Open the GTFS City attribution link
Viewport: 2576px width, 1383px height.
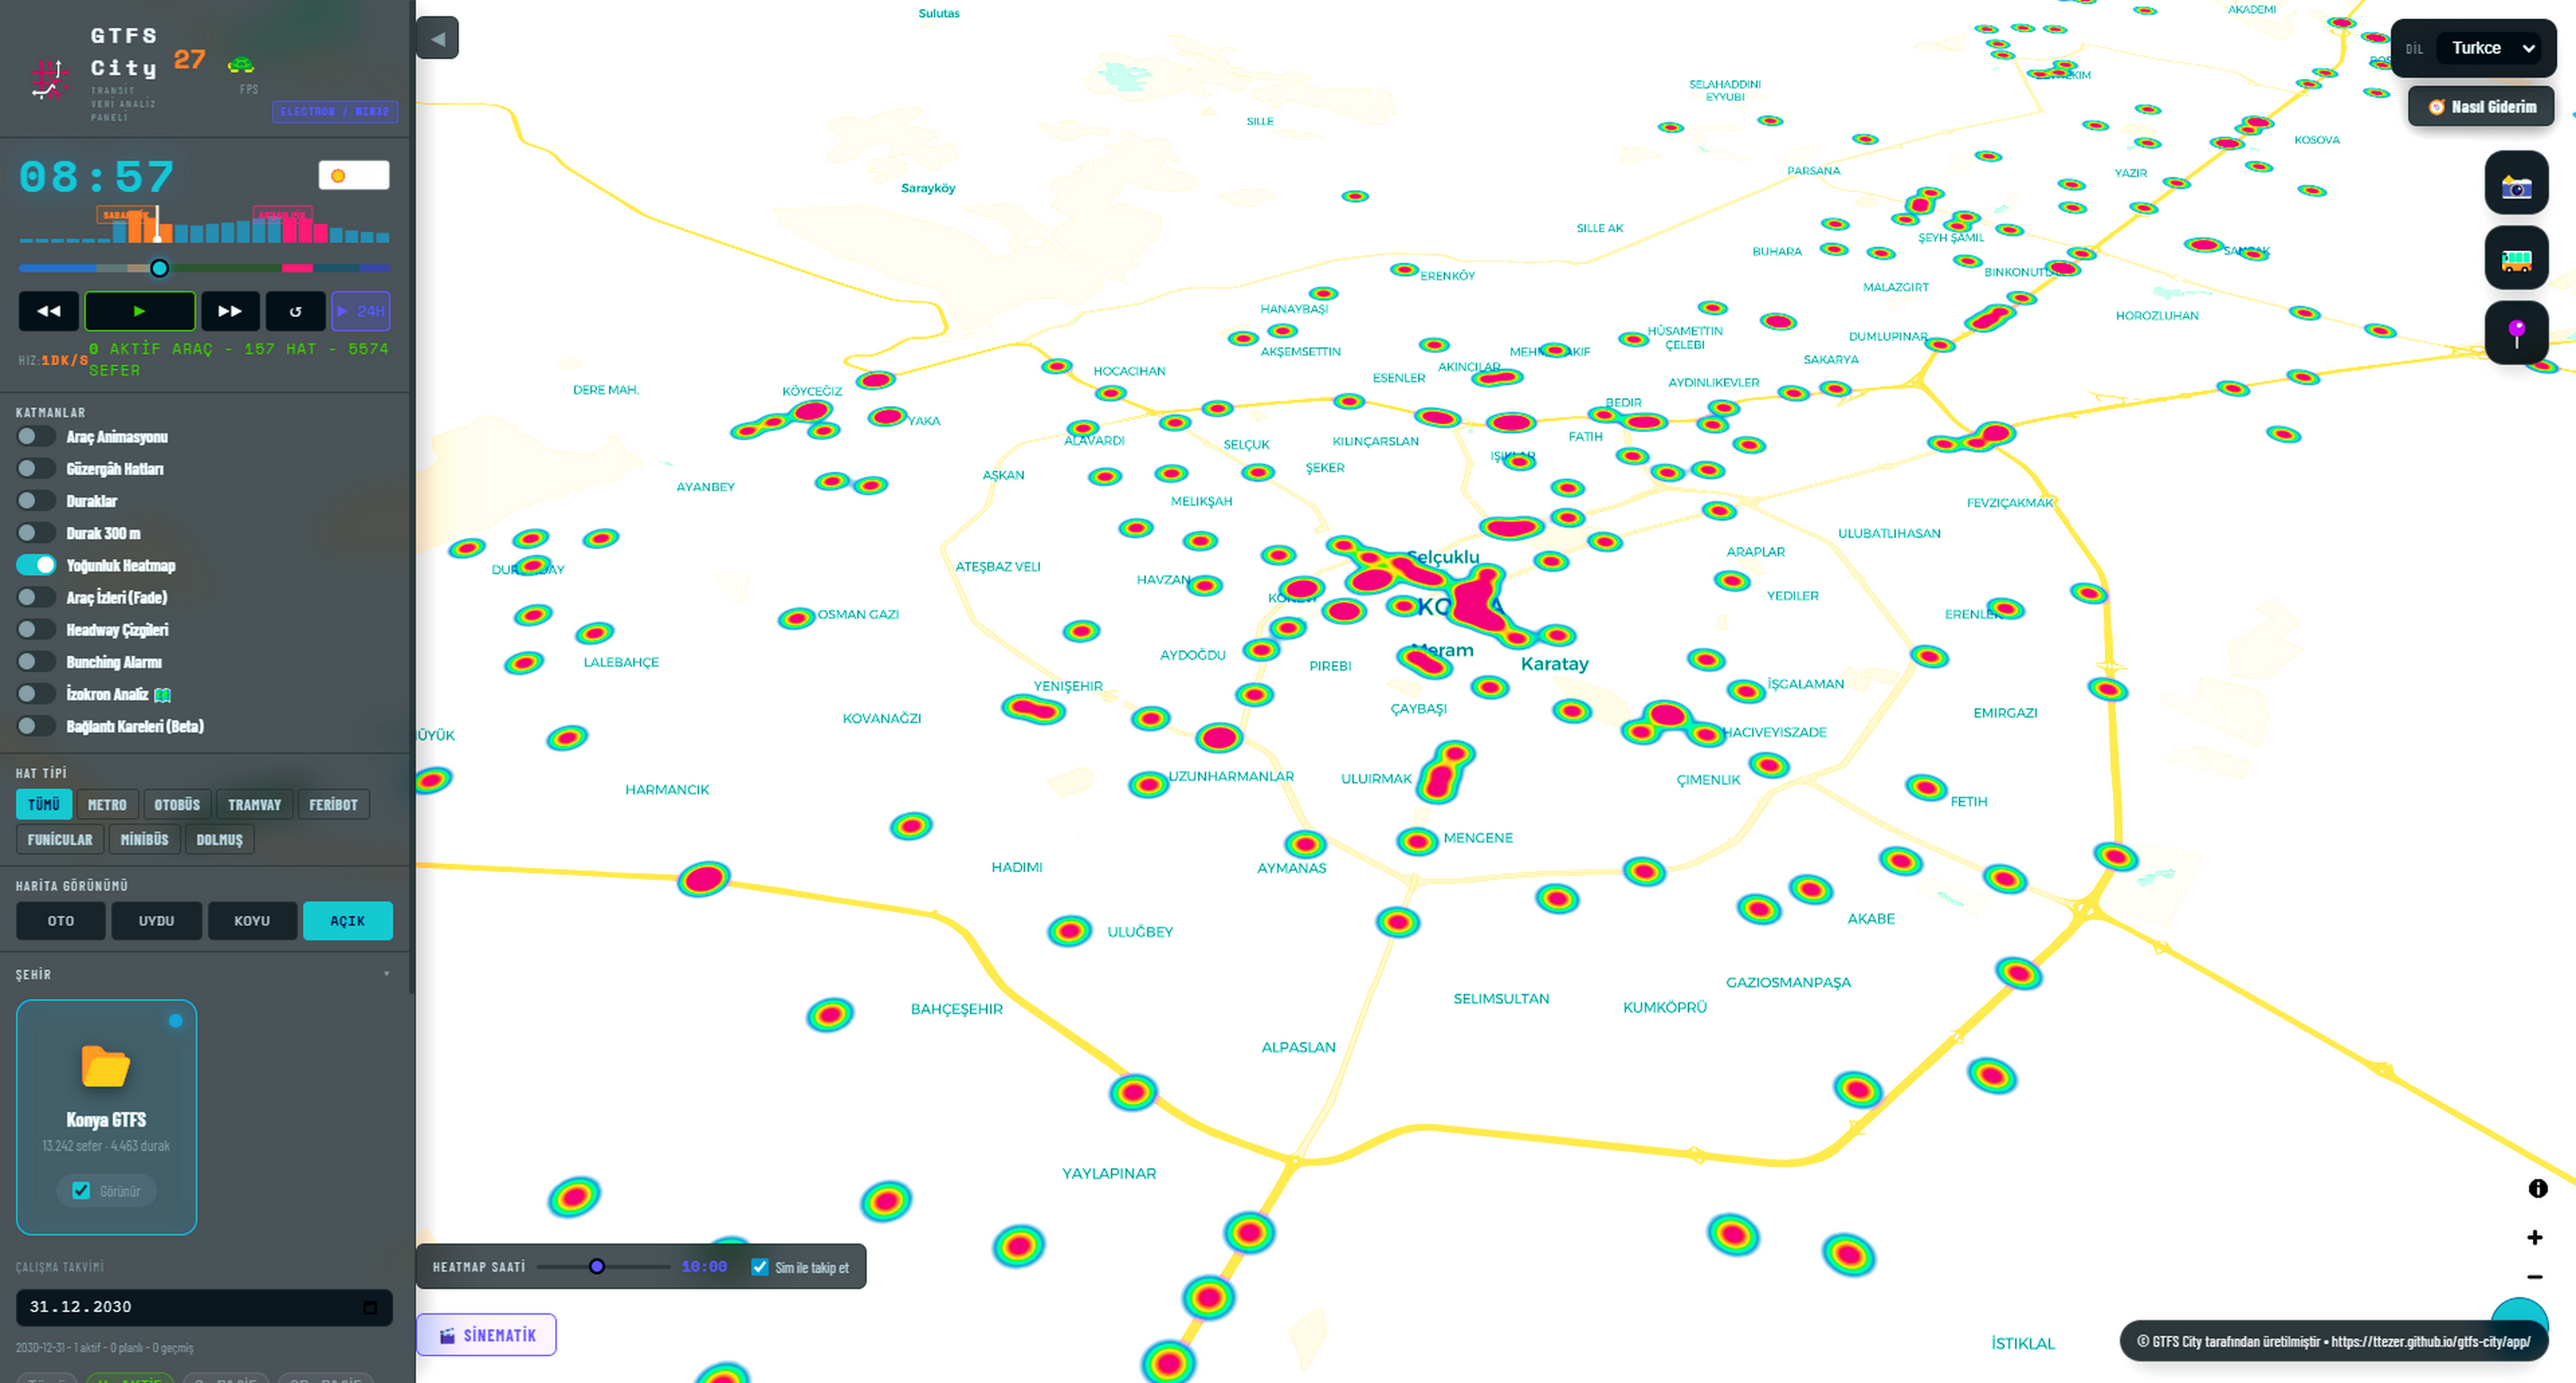pos(2334,1342)
